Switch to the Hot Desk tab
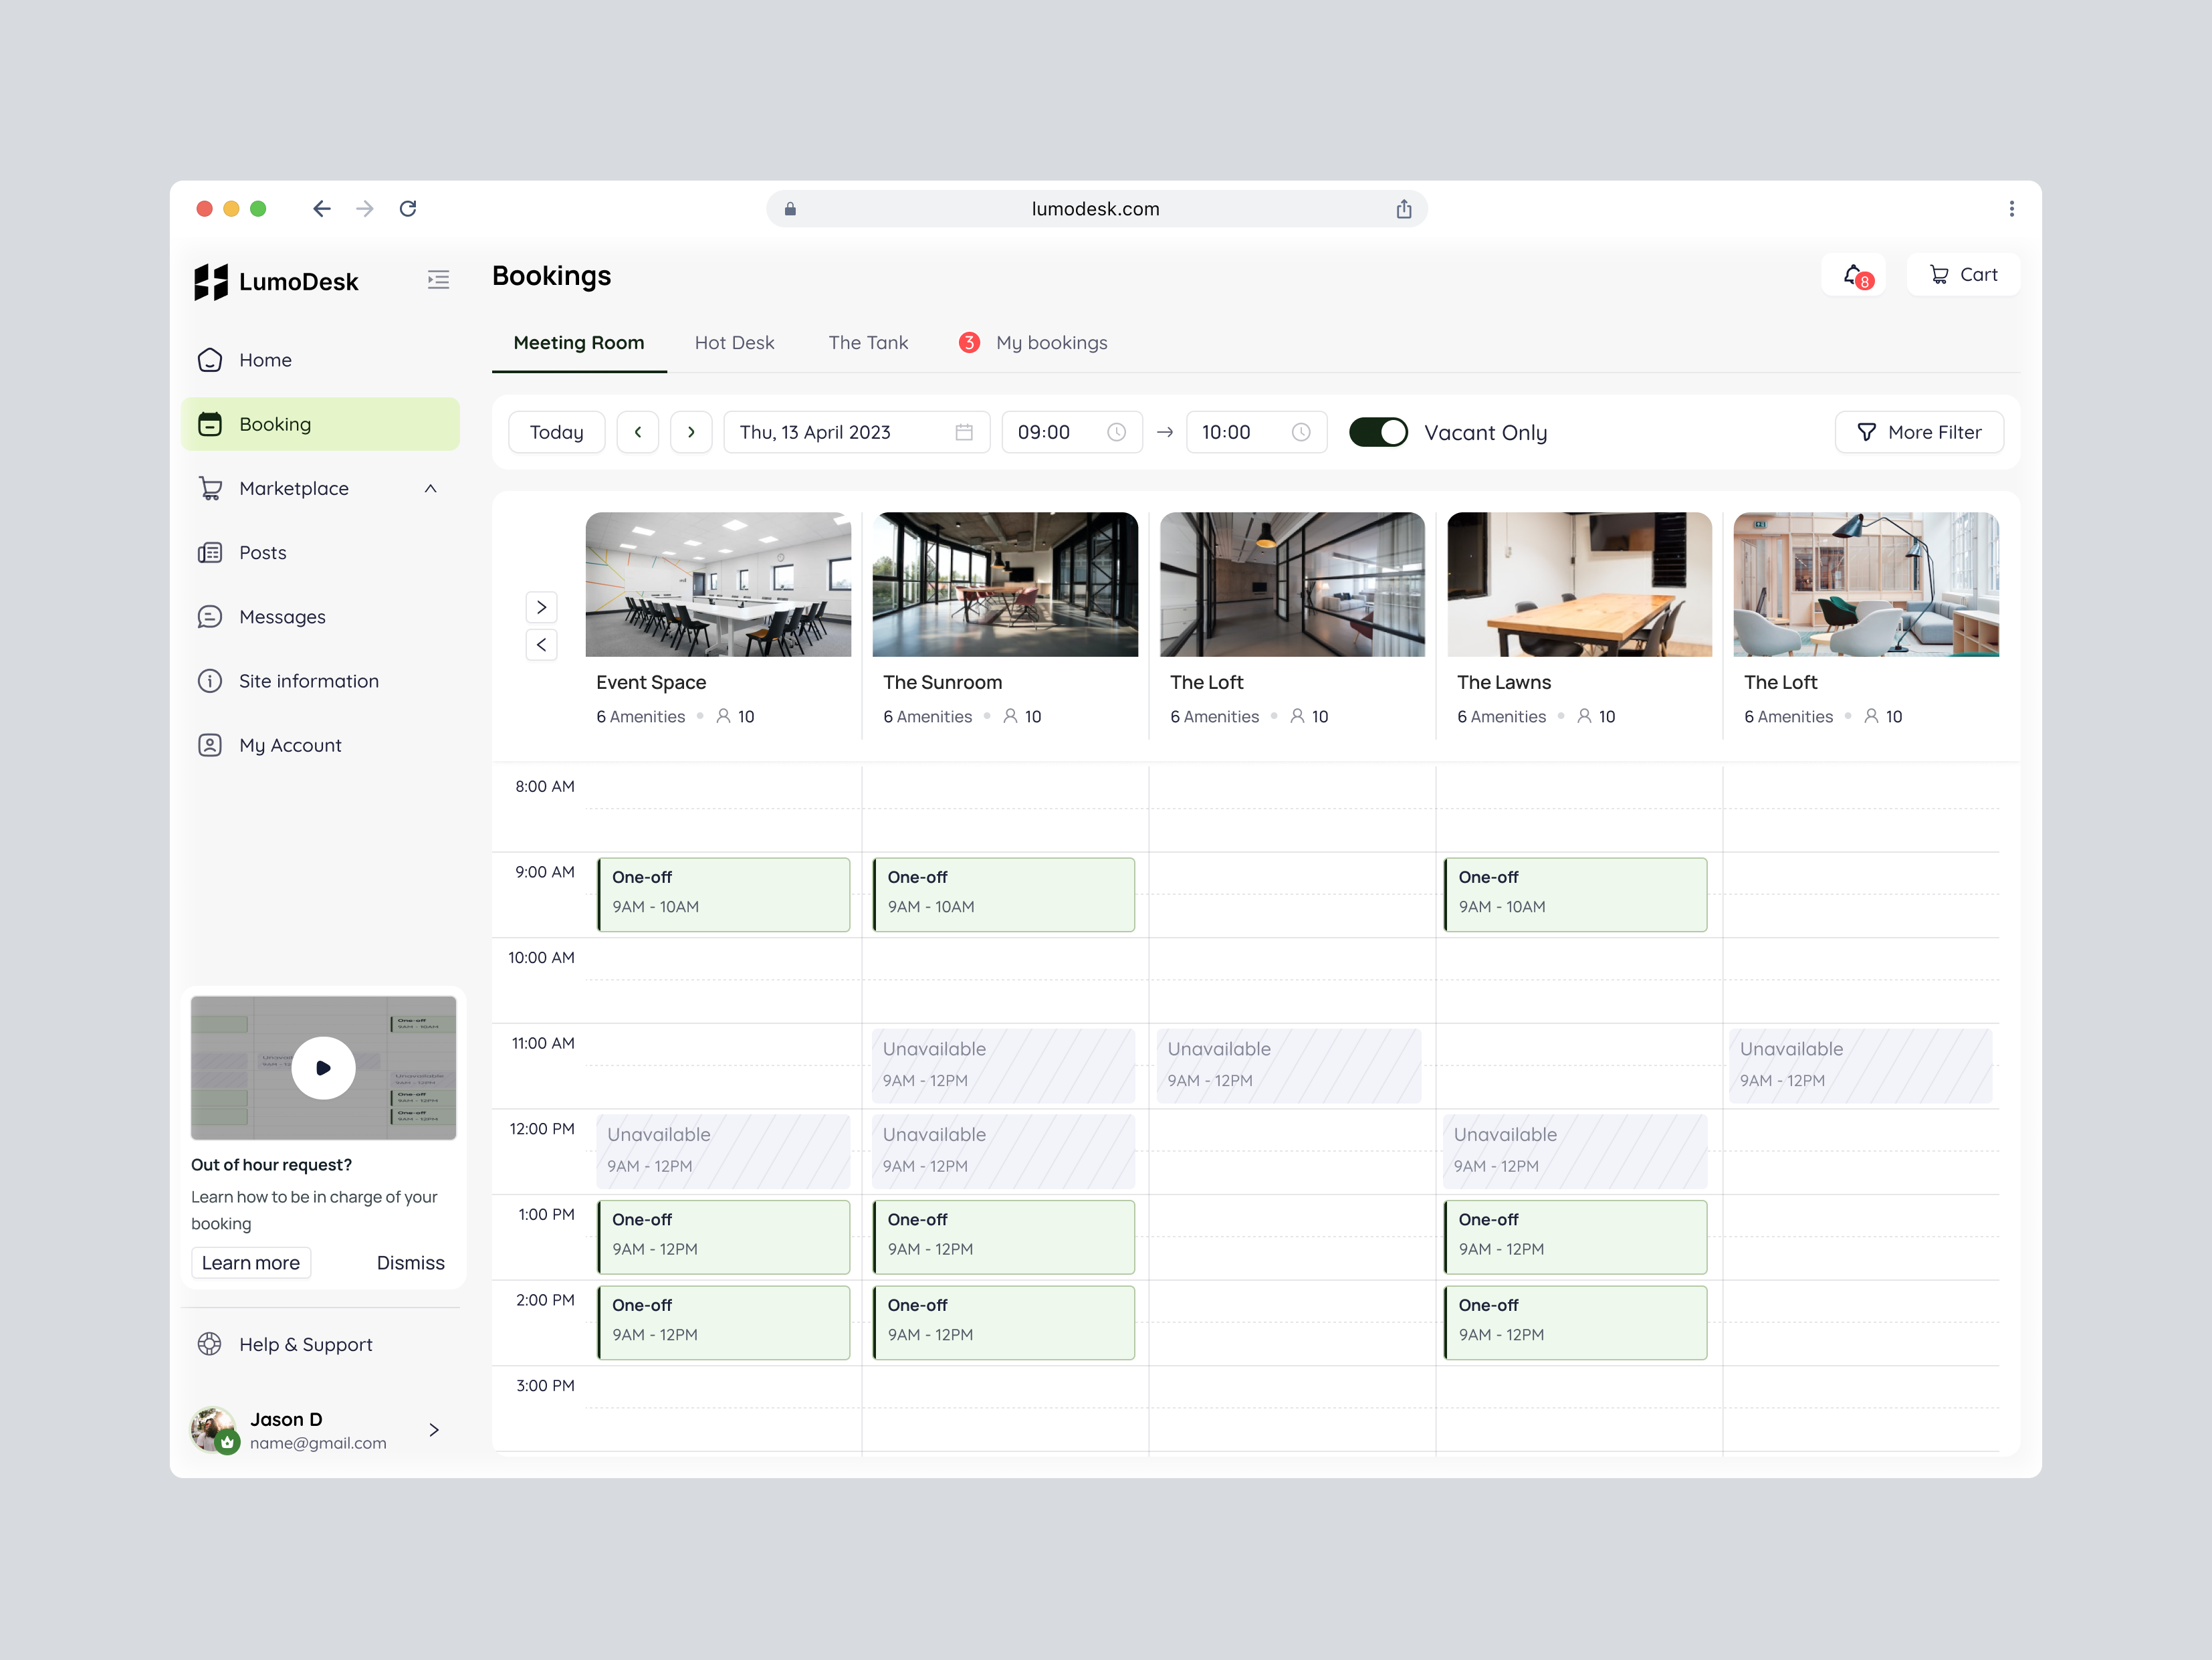Screen dimensions: 2212x1660 (x=735, y=342)
